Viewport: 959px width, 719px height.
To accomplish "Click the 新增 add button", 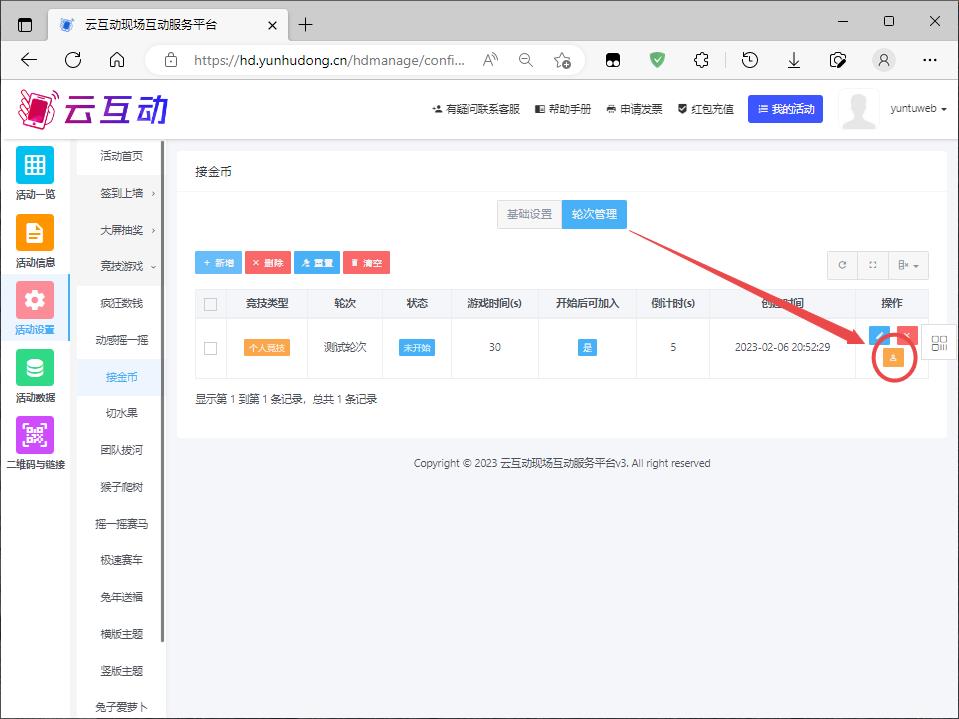I will pos(218,263).
